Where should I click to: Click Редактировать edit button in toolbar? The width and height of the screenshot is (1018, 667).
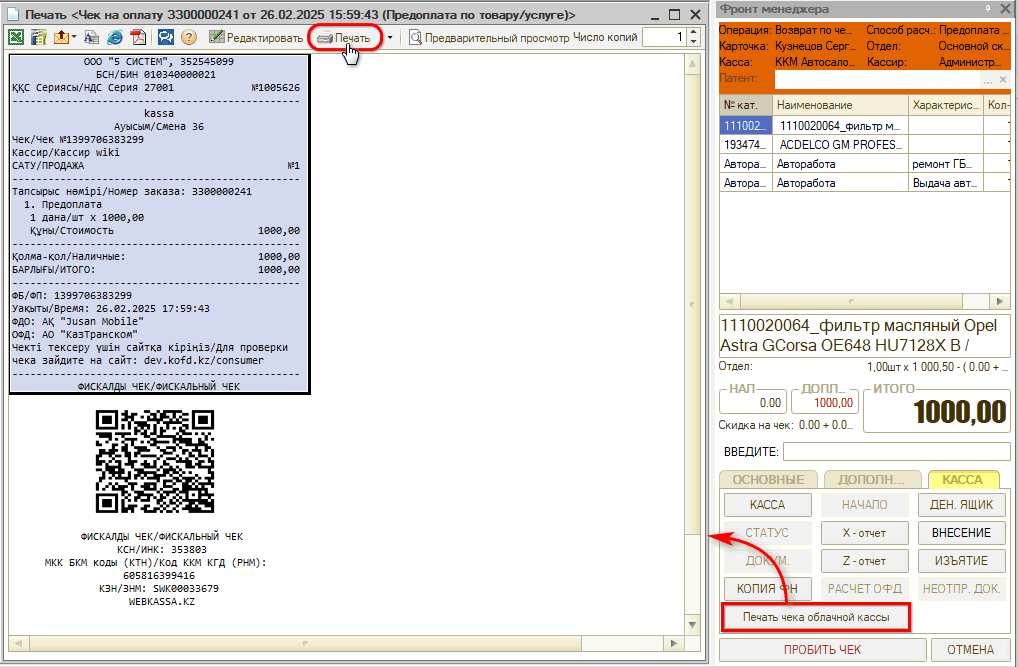pyautogui.click(x=256, y=38)
